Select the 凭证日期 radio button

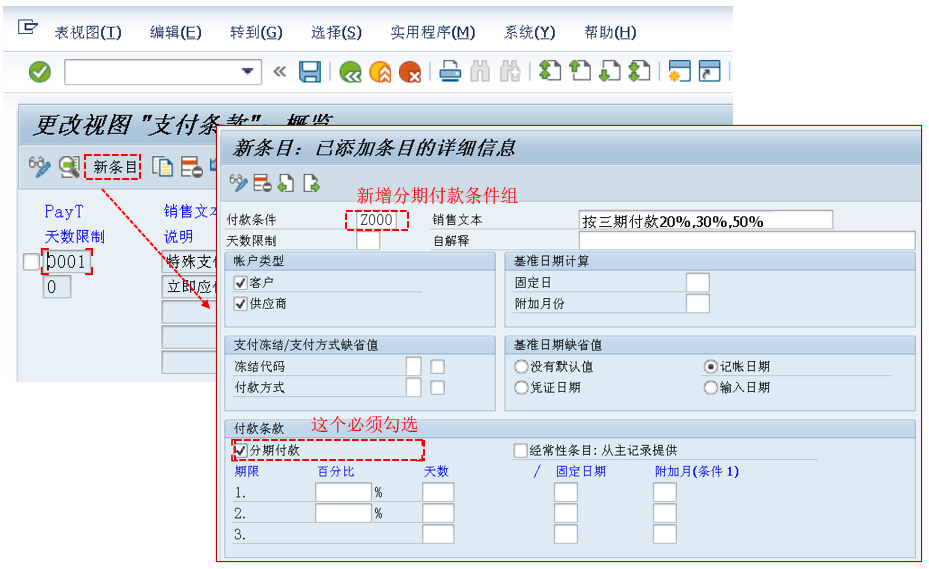point(521,388)
